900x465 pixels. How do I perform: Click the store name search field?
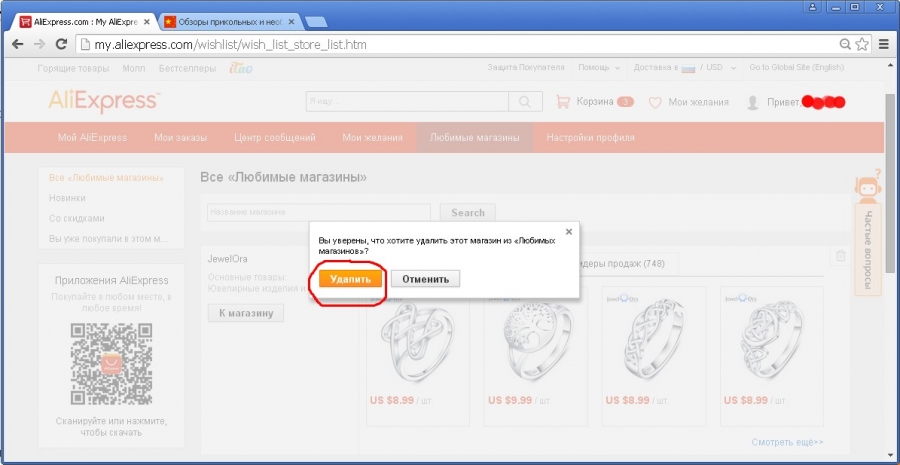point(318,212)
